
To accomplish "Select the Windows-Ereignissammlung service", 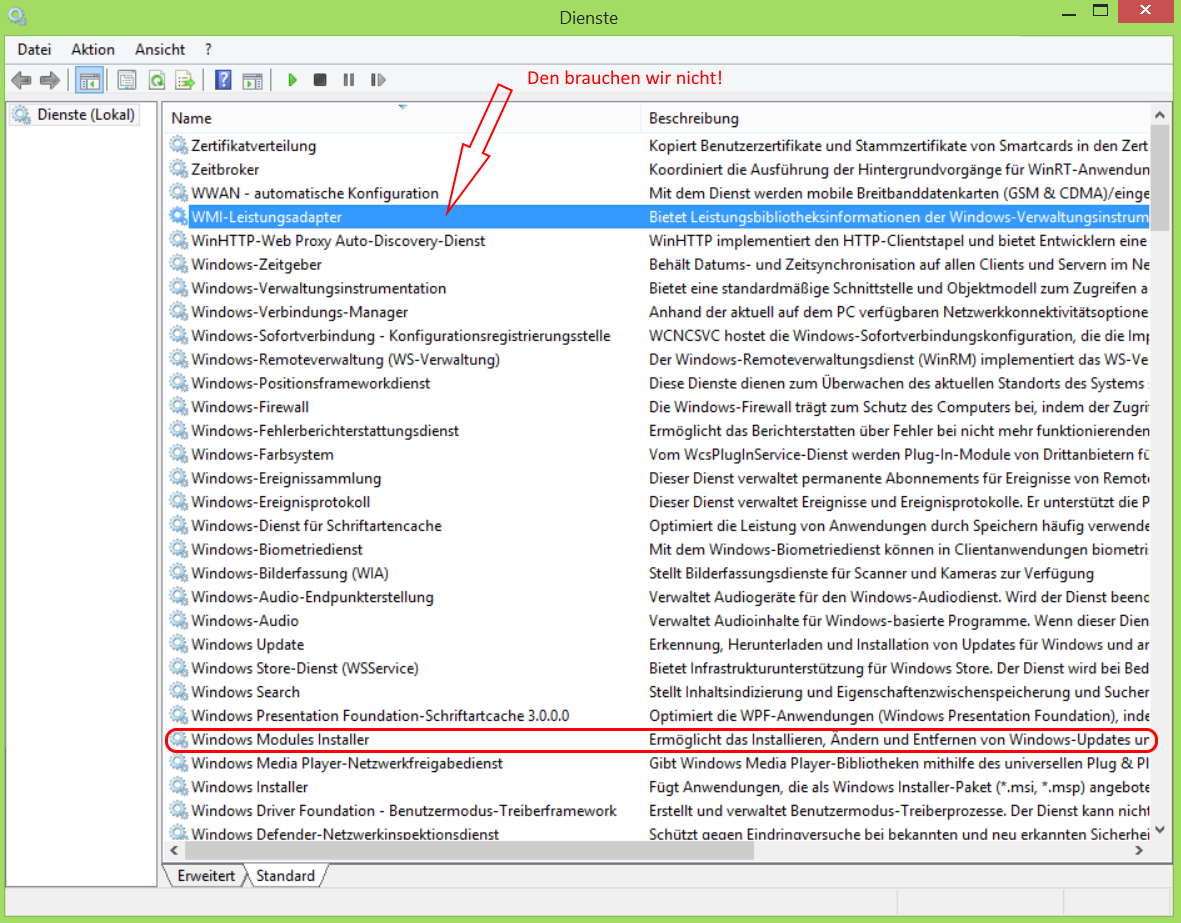I will (x=658, y=478).
